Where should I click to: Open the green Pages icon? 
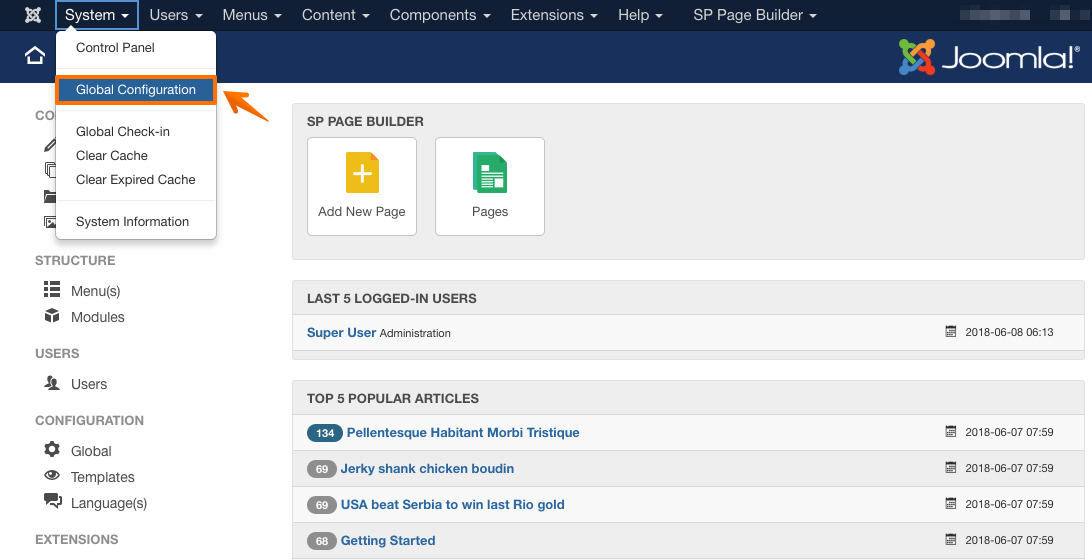[x=490, y=172]
